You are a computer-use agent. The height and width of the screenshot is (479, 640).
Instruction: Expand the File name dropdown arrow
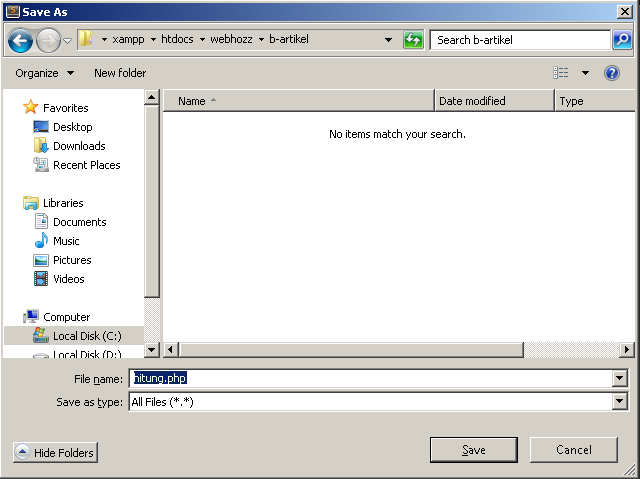point(620,379)
